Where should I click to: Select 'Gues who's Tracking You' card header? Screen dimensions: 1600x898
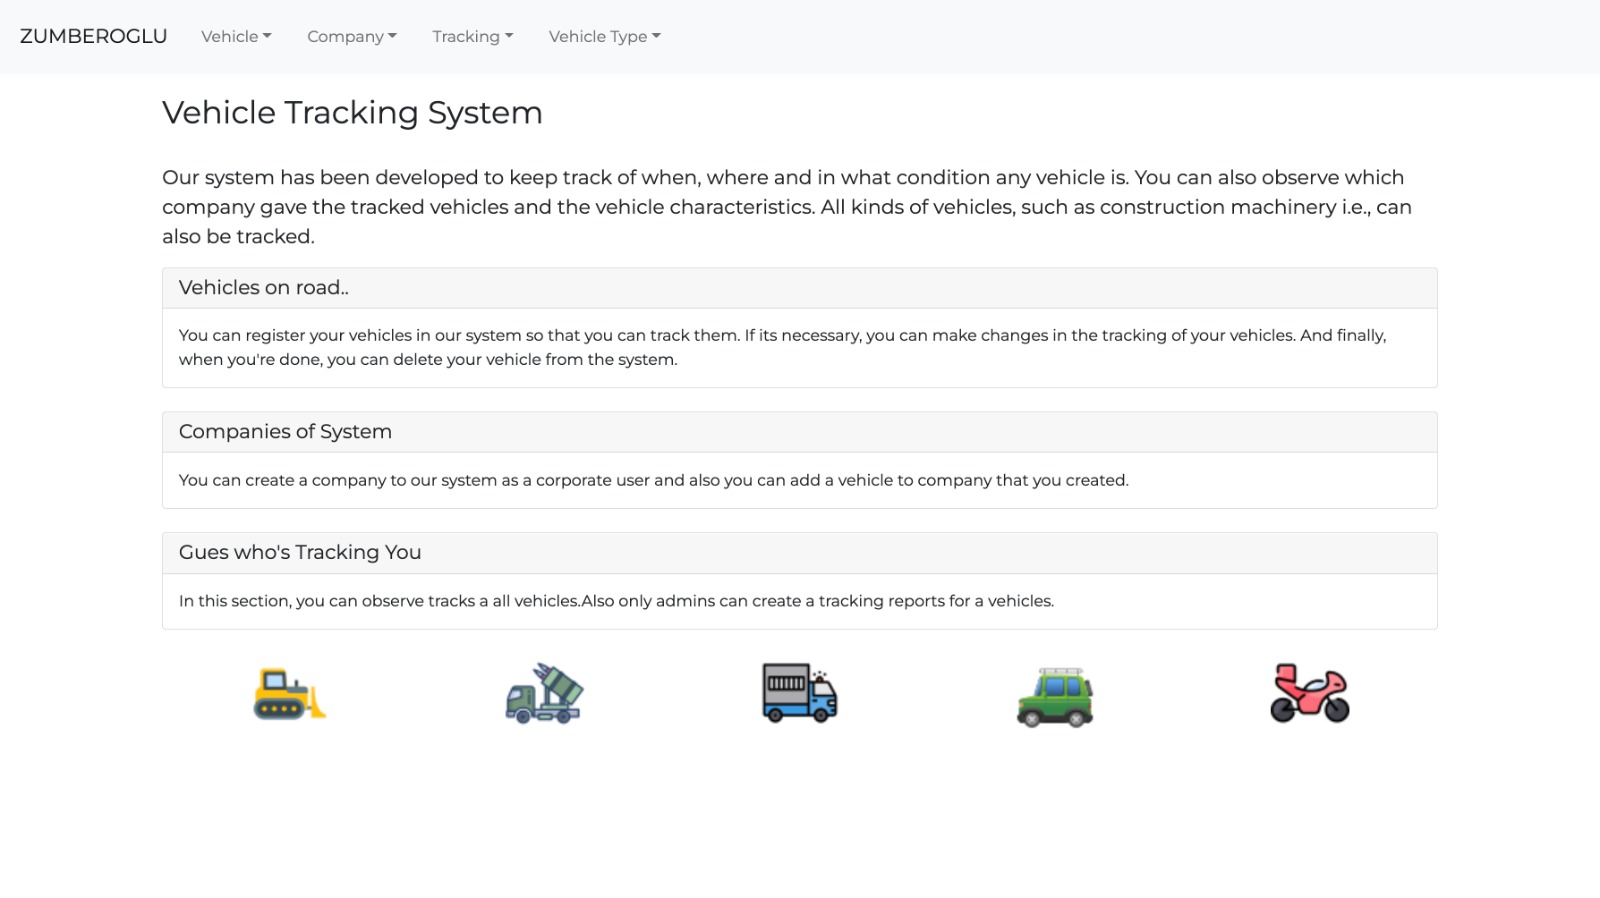800,553
